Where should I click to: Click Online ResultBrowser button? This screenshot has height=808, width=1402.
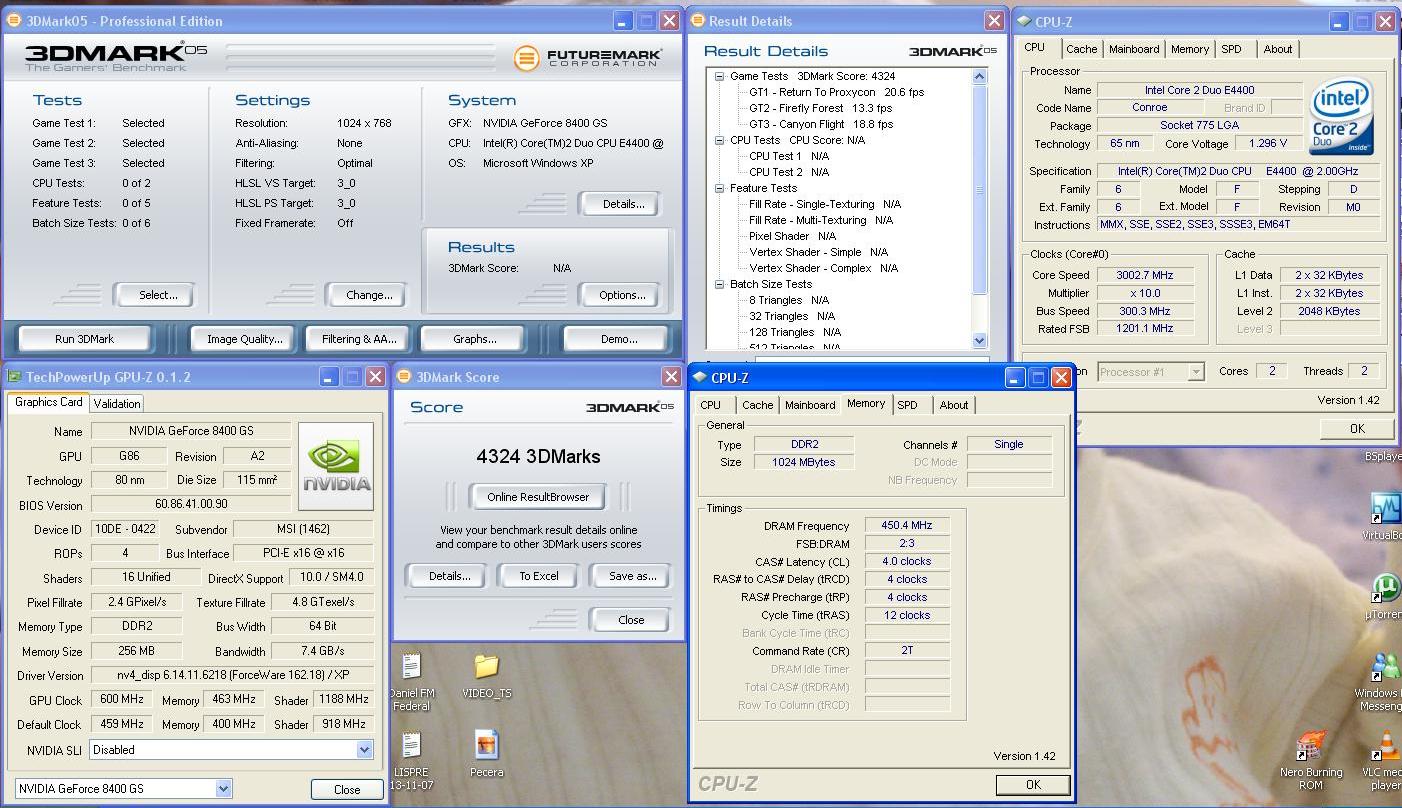538,497
